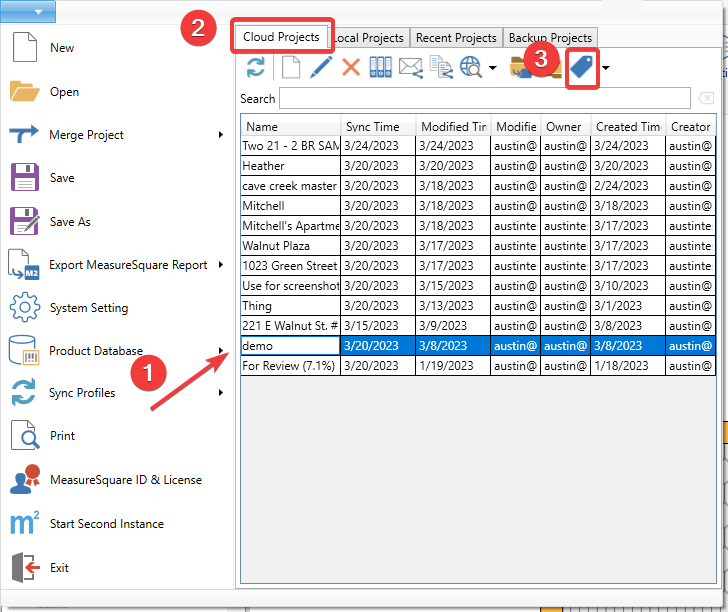Open dropdown arrow beside globe search icon
Viewport: 728px width, 612px height.
[x=493, y=68]
